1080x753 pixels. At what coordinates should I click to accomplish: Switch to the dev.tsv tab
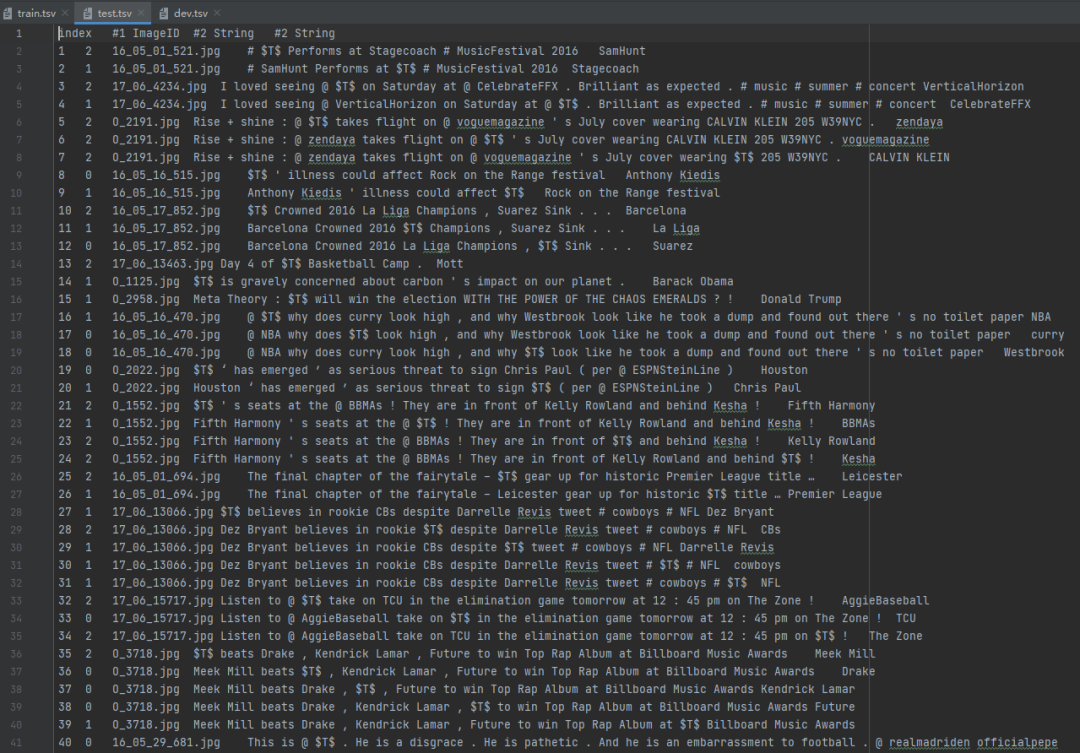191,13
